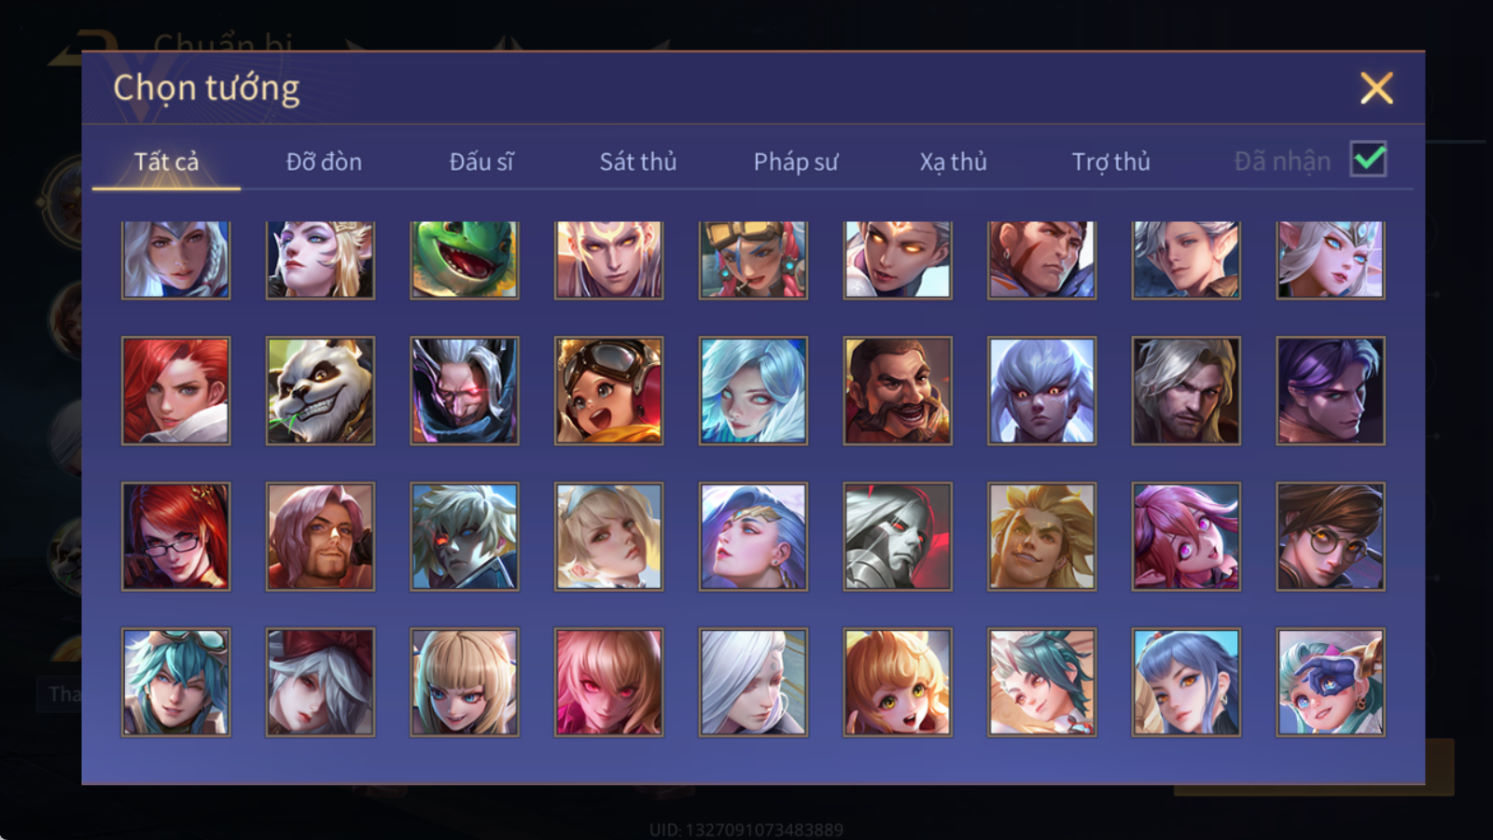Pick the hero with blue eye patch

click(1330, 683)
